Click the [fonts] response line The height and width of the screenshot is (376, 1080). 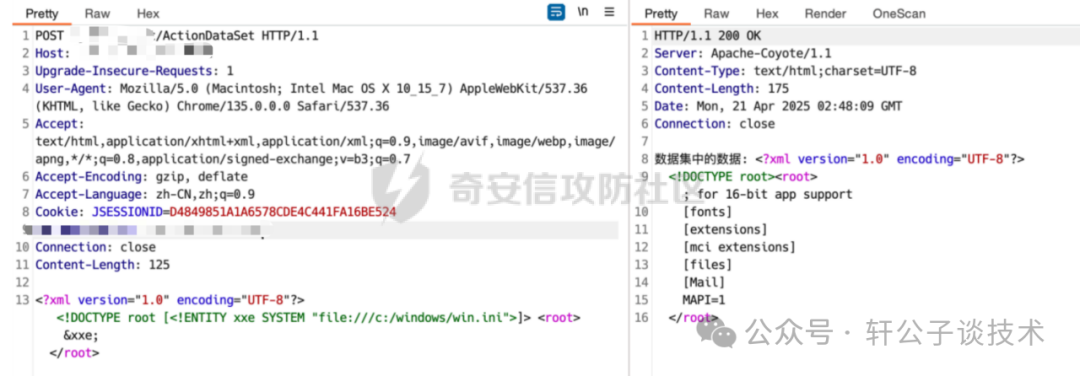(707, 212)
